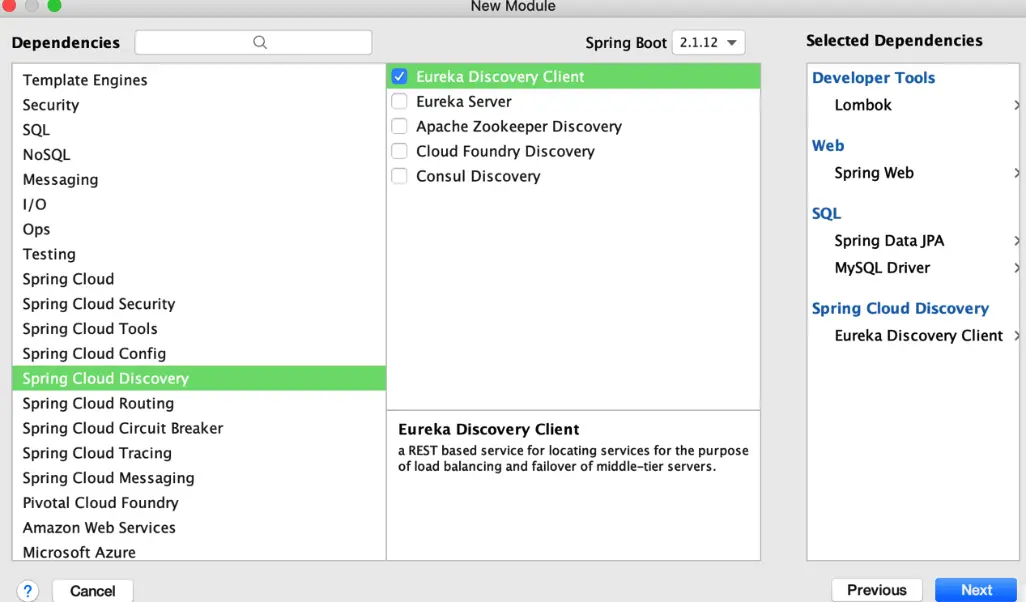Click the search magnifier icon
The image size is (1026, 602).
tap(260, 43)
